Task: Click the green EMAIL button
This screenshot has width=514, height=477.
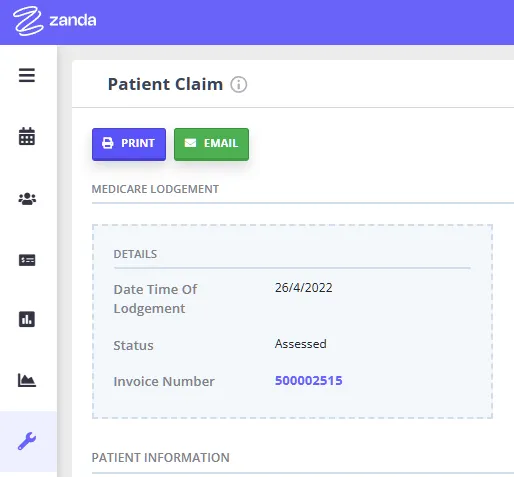Action: coord(211,144)
